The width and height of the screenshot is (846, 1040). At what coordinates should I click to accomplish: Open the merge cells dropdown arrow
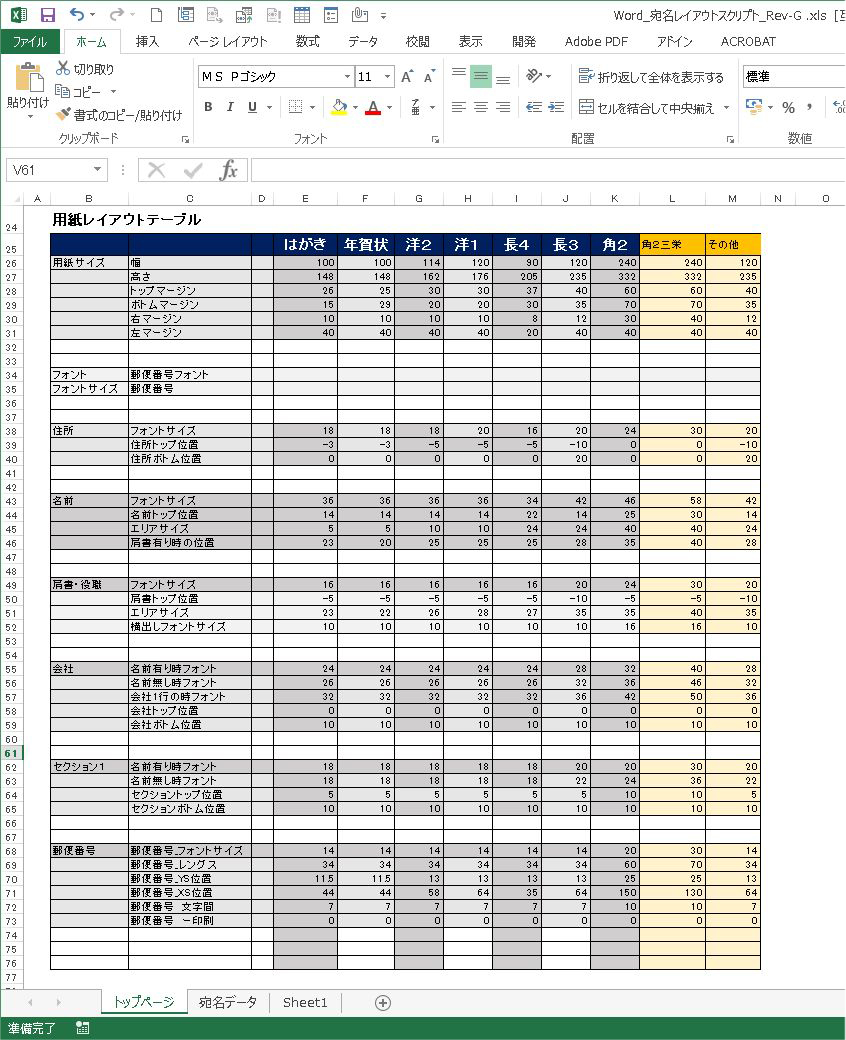(x=727, y=107)
